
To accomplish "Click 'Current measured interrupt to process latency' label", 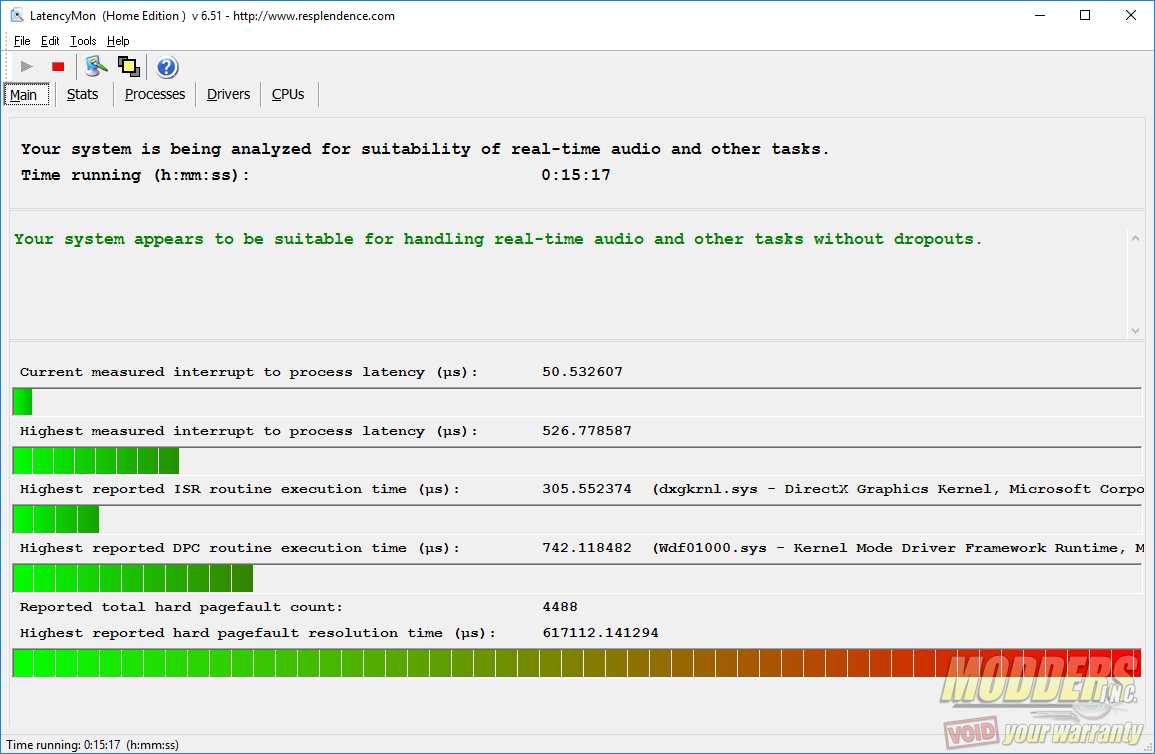I will click(249, 372).
